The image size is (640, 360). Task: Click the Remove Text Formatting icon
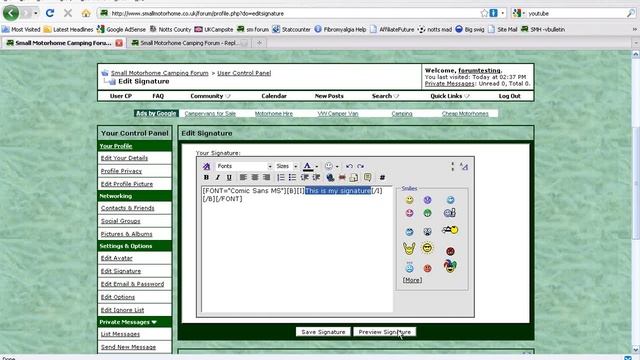coord(207,166)
